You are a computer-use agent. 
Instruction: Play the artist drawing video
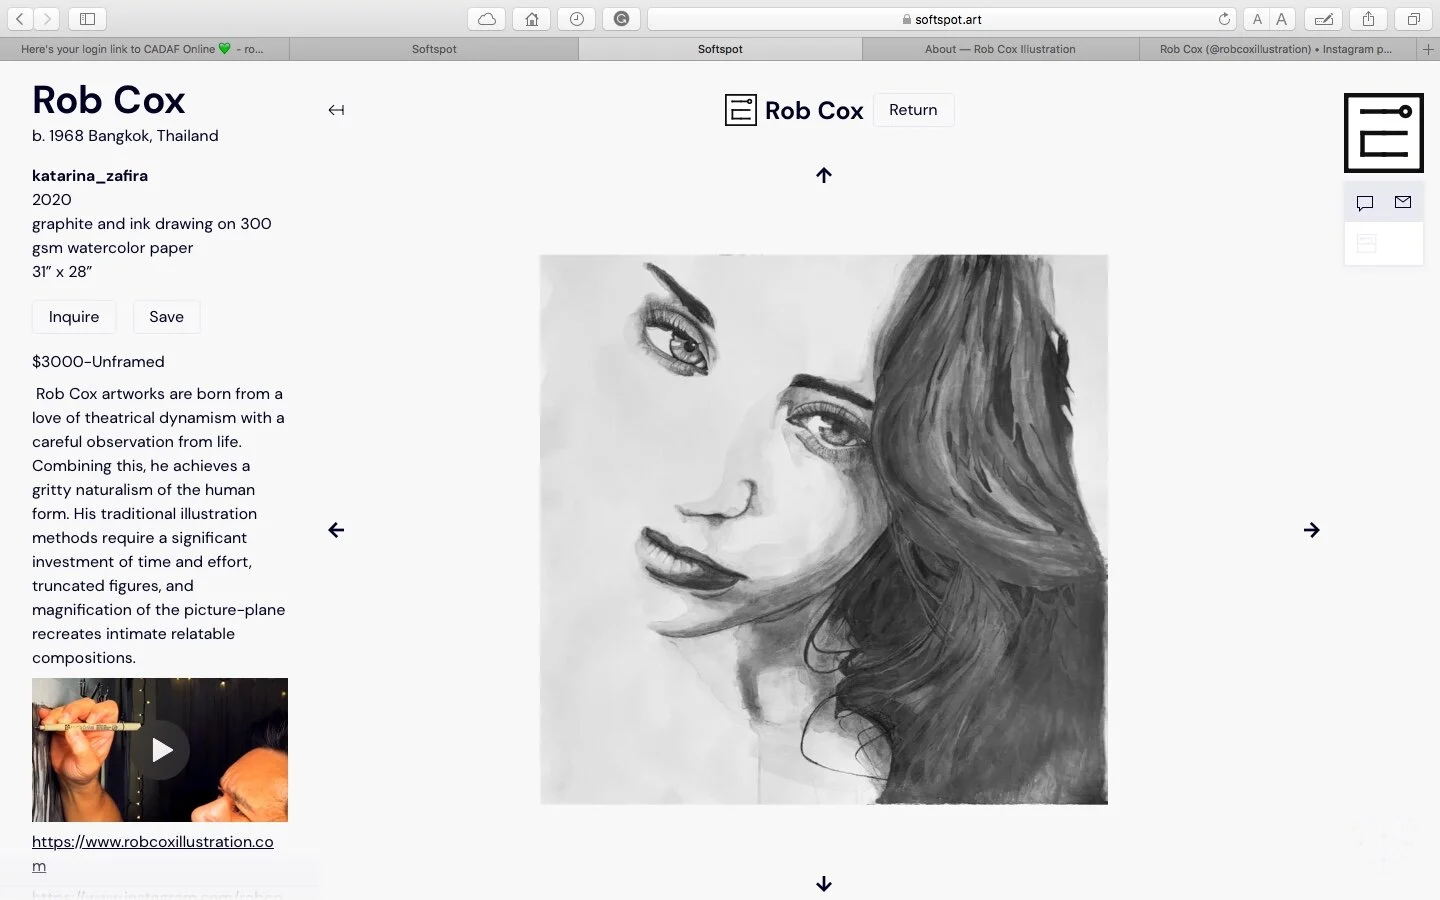click(160, 750)
